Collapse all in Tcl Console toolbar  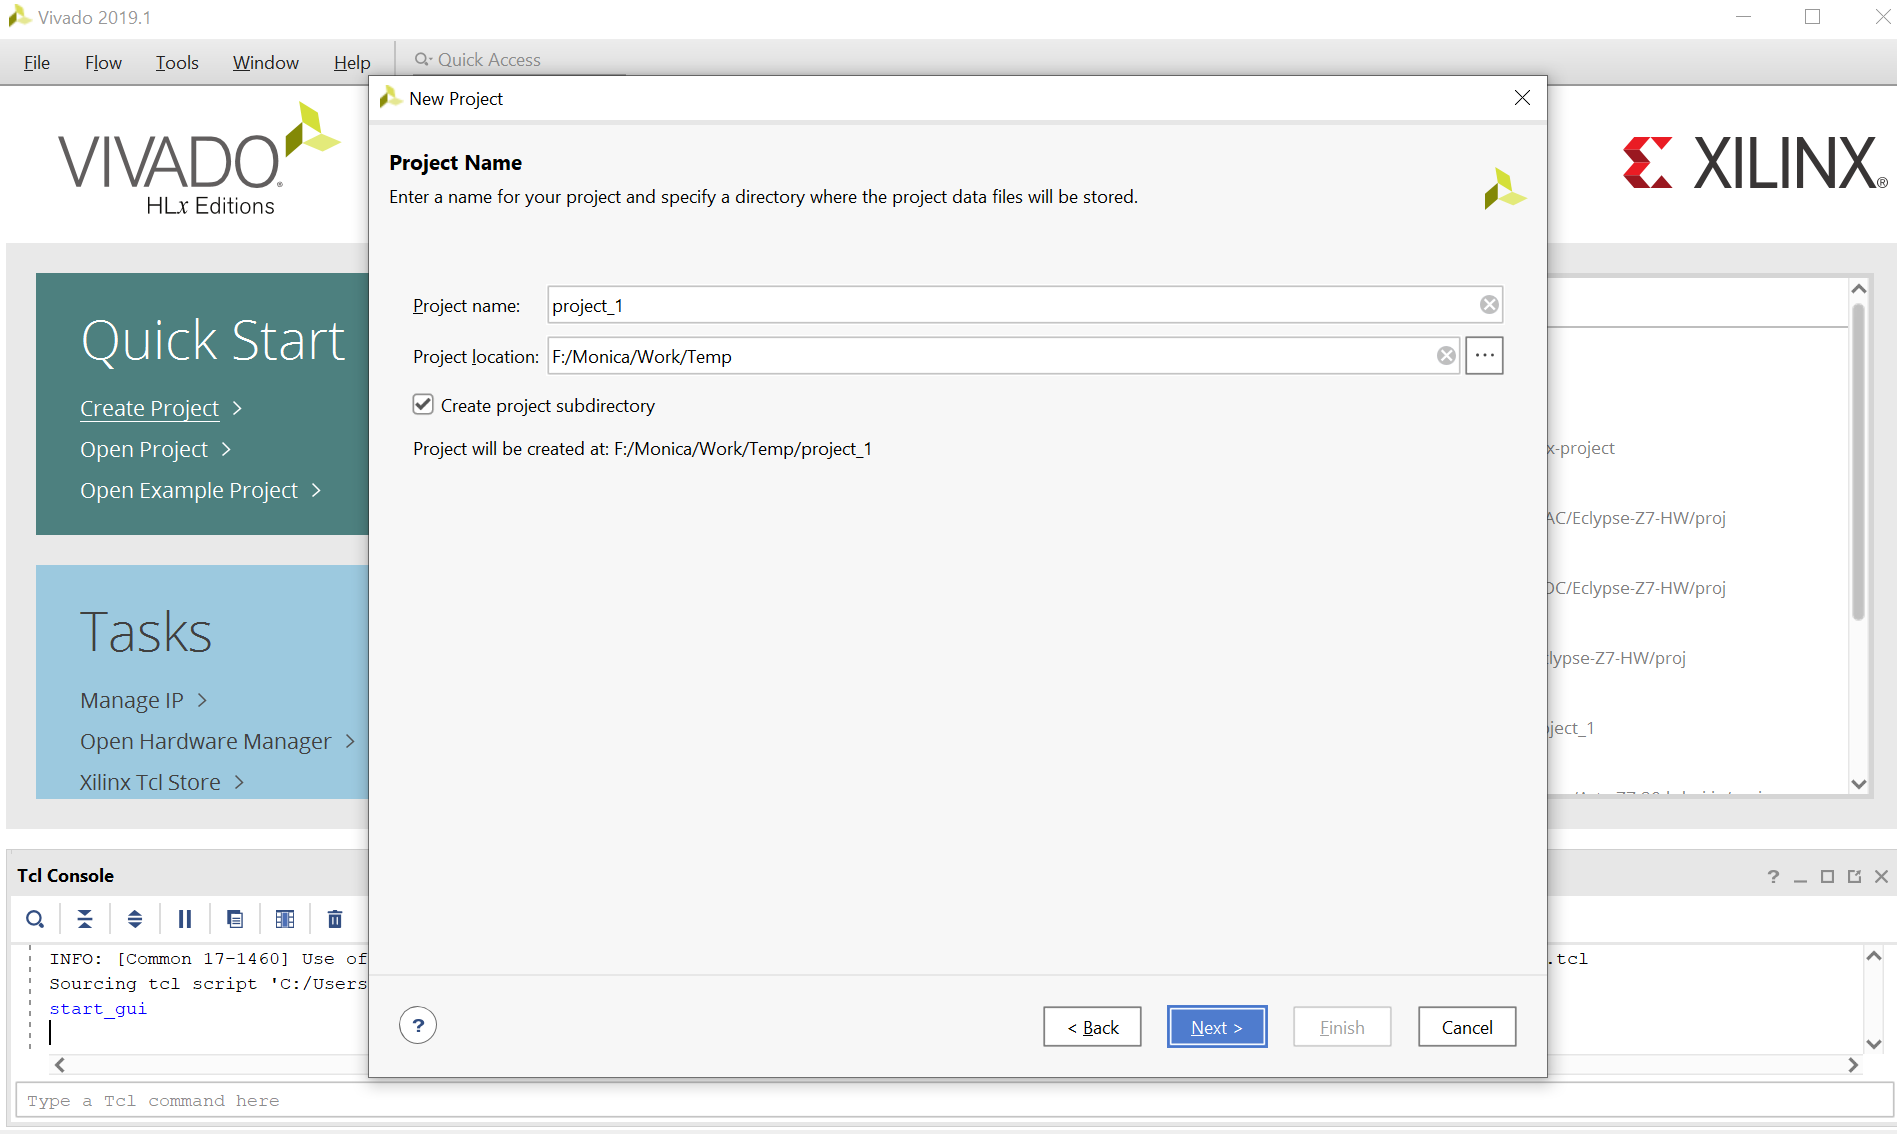point(85,919)
